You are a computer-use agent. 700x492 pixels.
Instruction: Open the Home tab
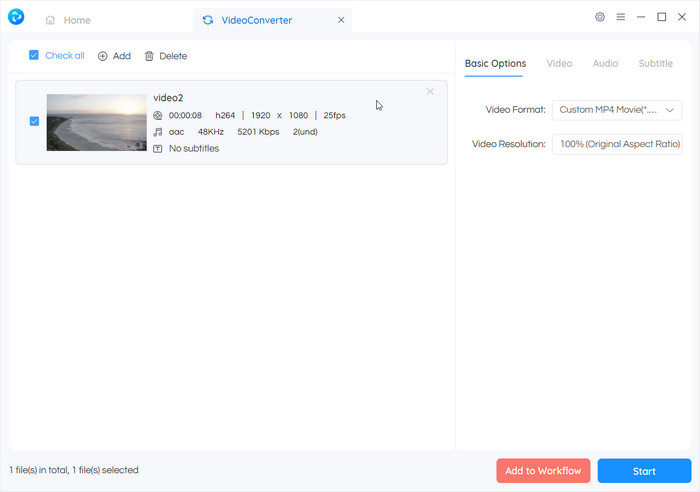(68, 20)
